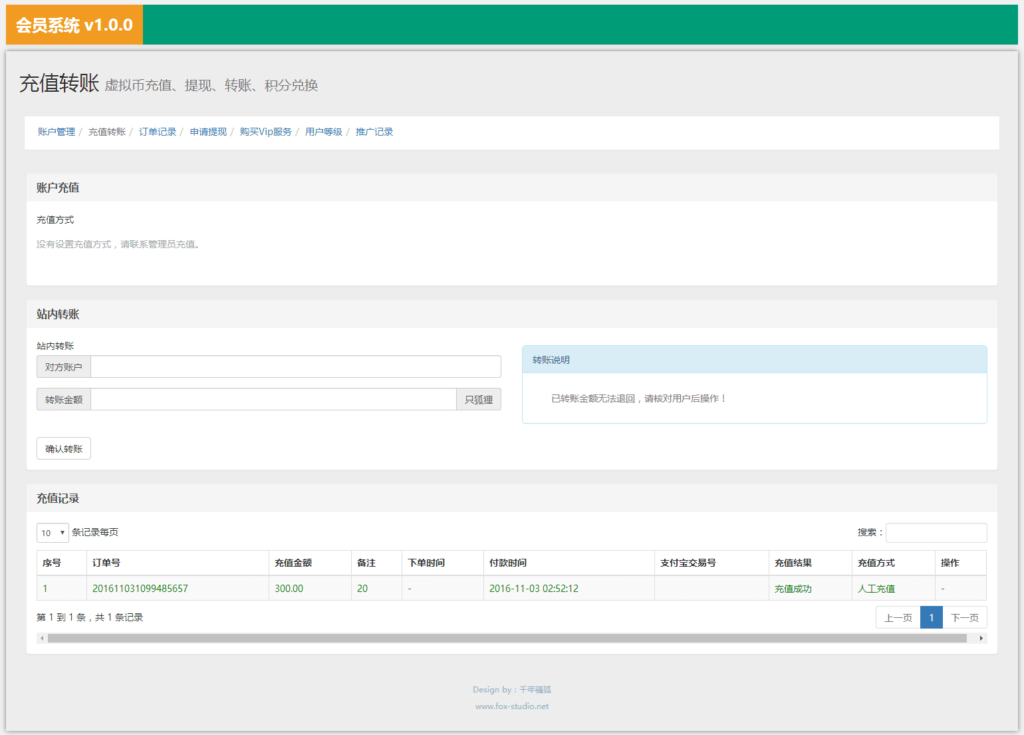The image size is (1024, 735).
Task: Sort by 支付宝交易号 column header
Action: [x=712, y=563]
